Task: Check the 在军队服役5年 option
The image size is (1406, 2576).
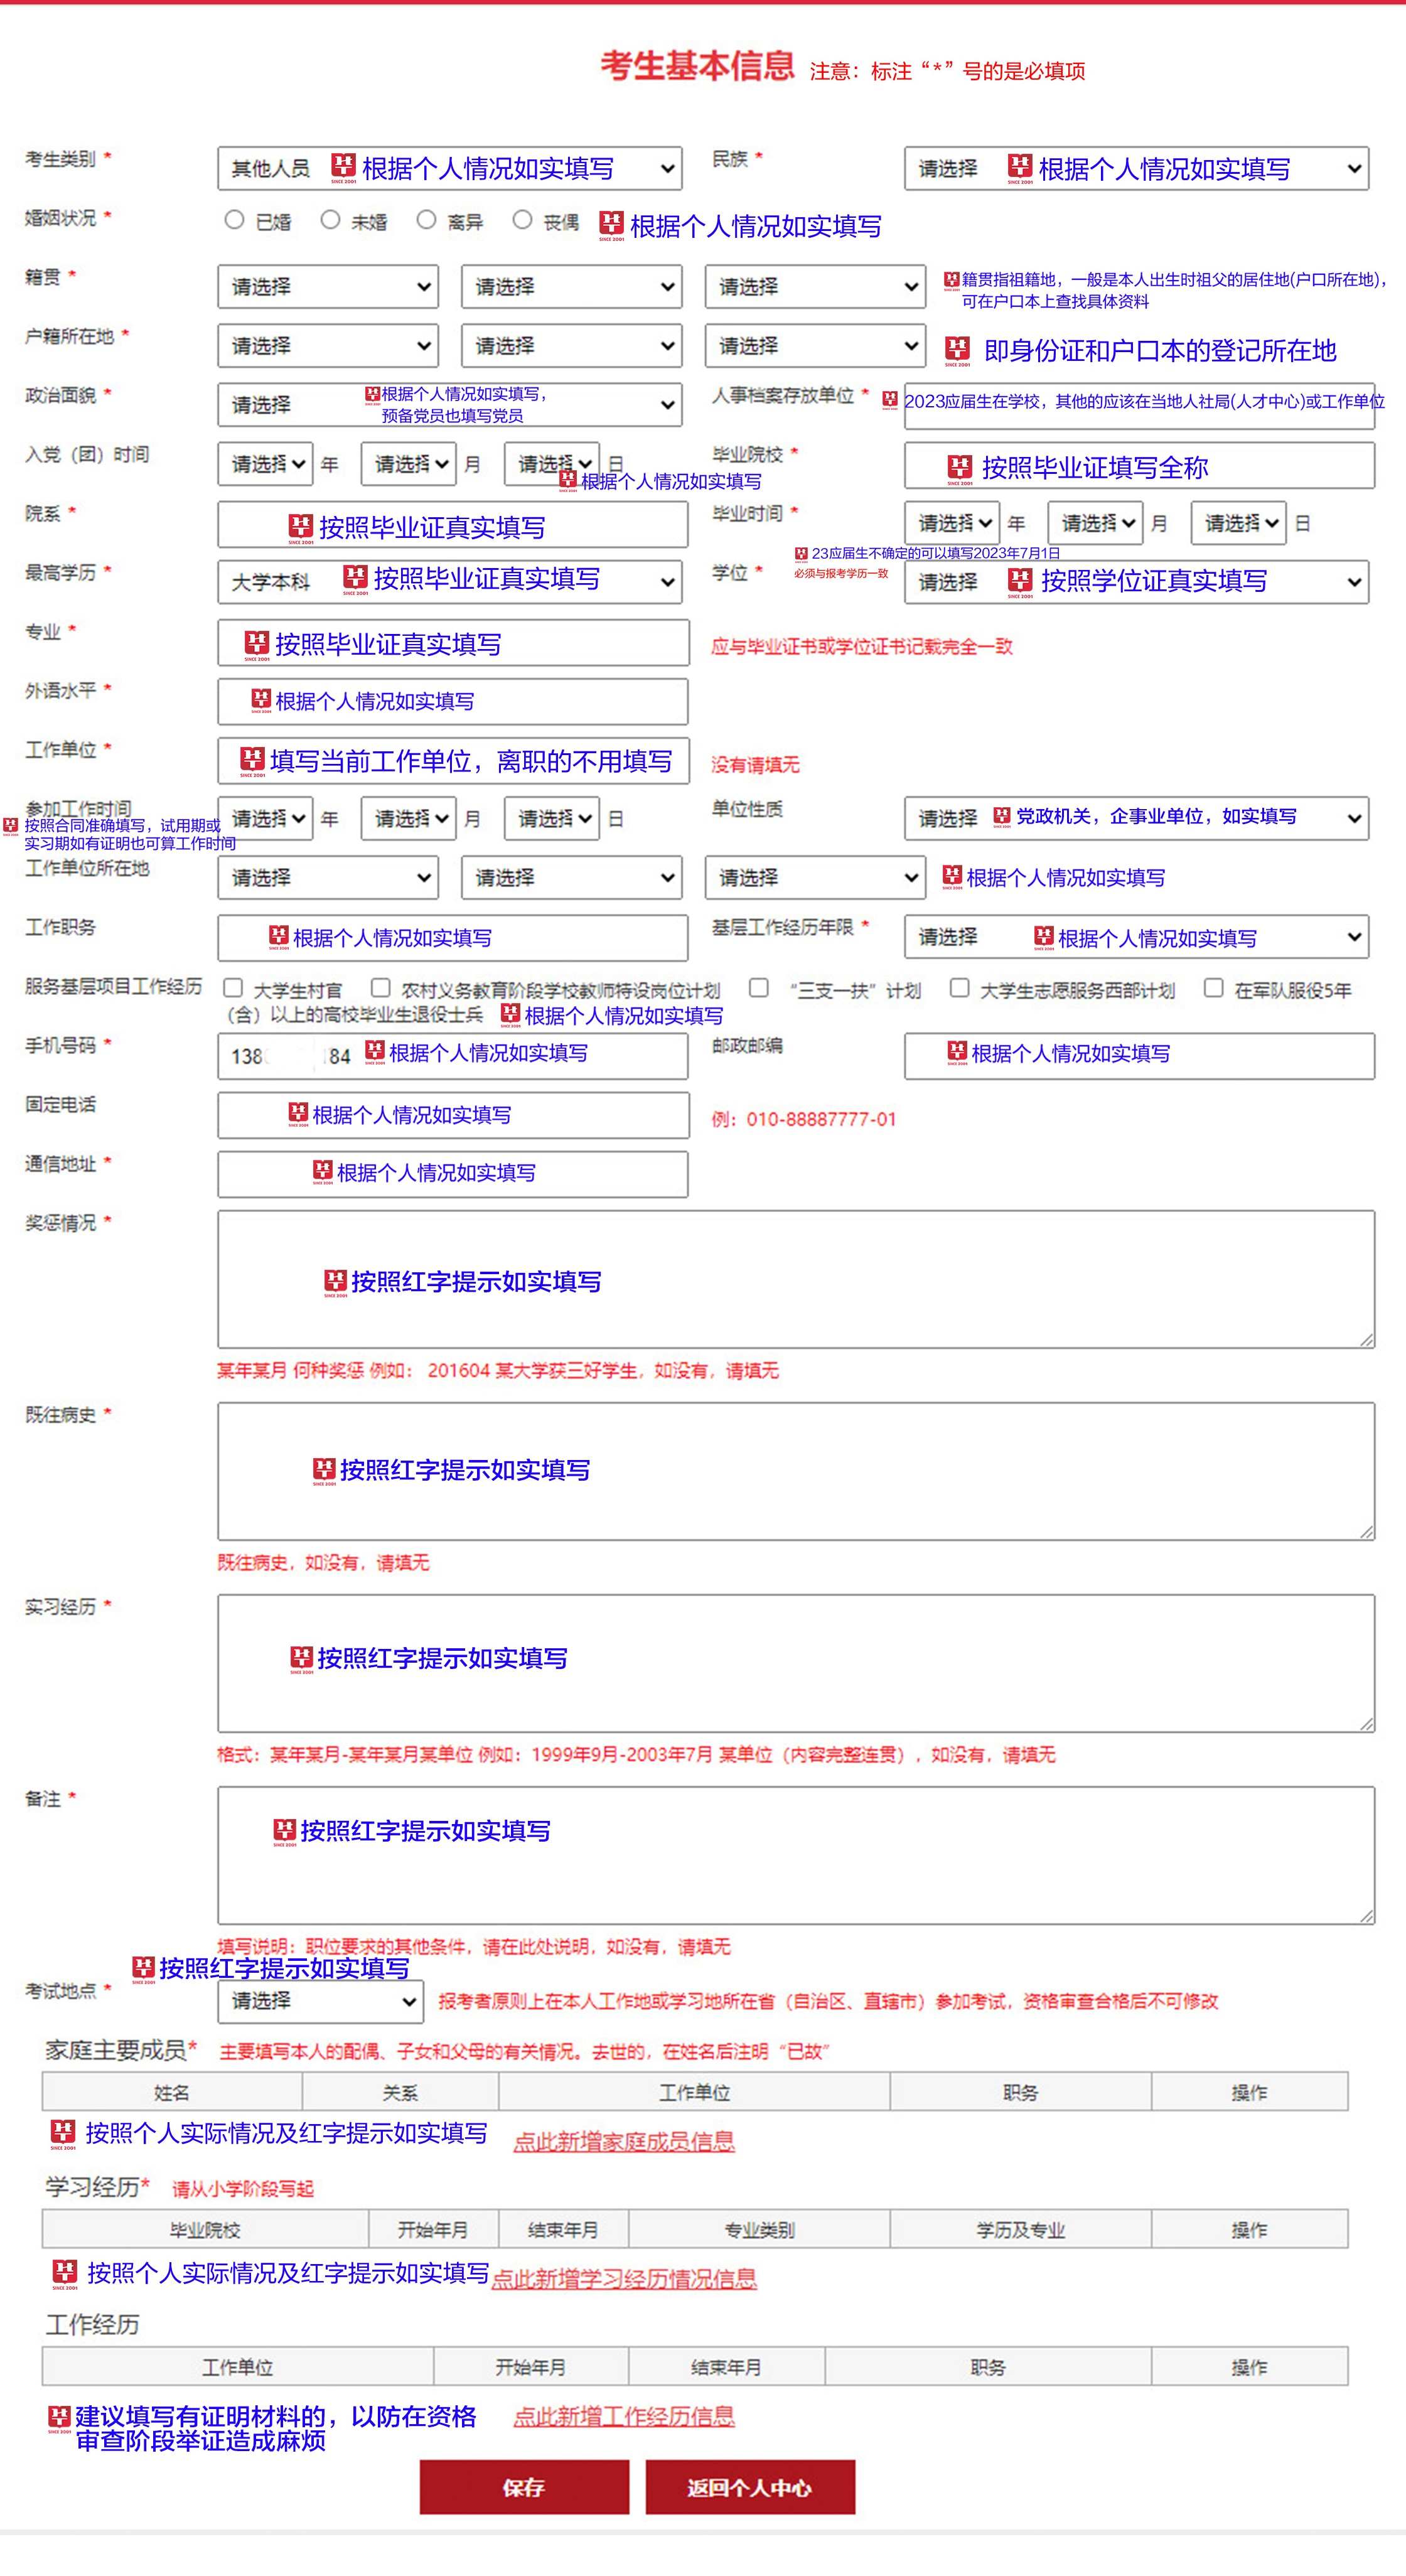Action: click(1213, 988)
